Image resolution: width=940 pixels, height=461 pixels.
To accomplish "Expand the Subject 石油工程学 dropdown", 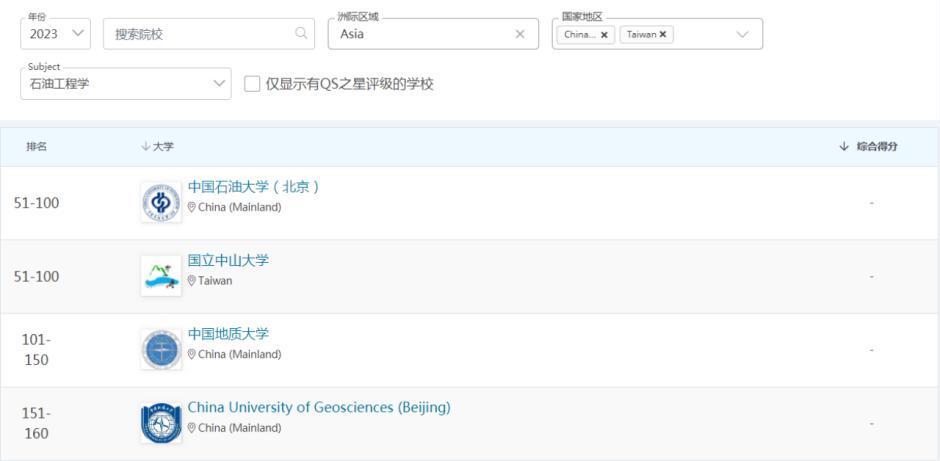I will point(125,84).
